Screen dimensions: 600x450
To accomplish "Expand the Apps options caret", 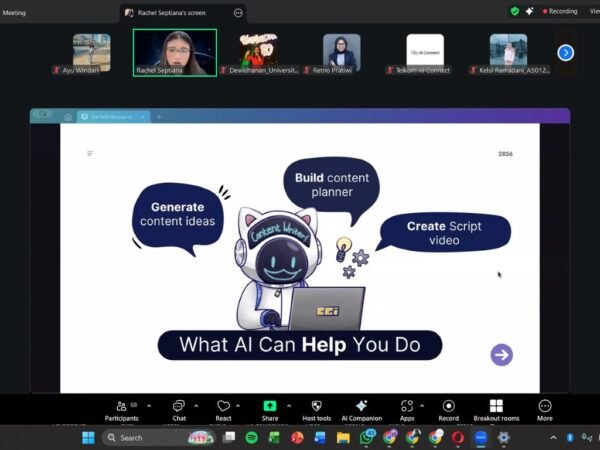I will [x=422, y=406].
